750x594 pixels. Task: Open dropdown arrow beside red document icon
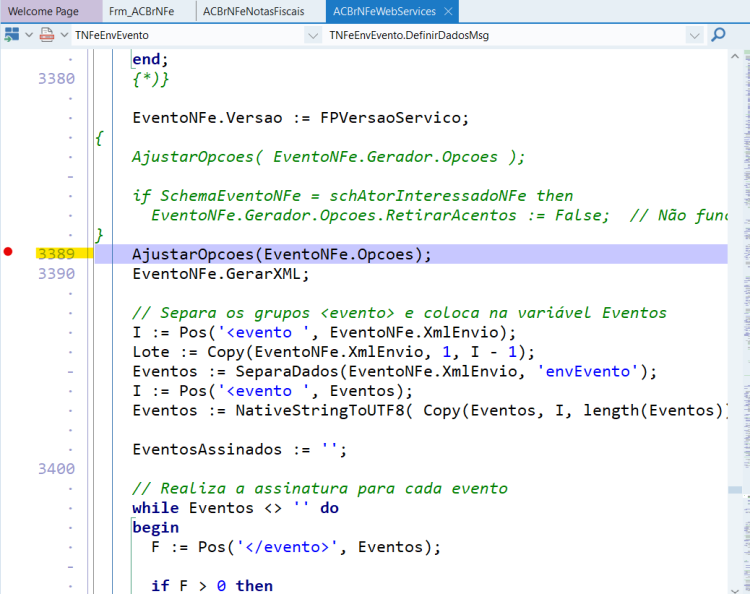pyautogui.click(x=64, y=35)
